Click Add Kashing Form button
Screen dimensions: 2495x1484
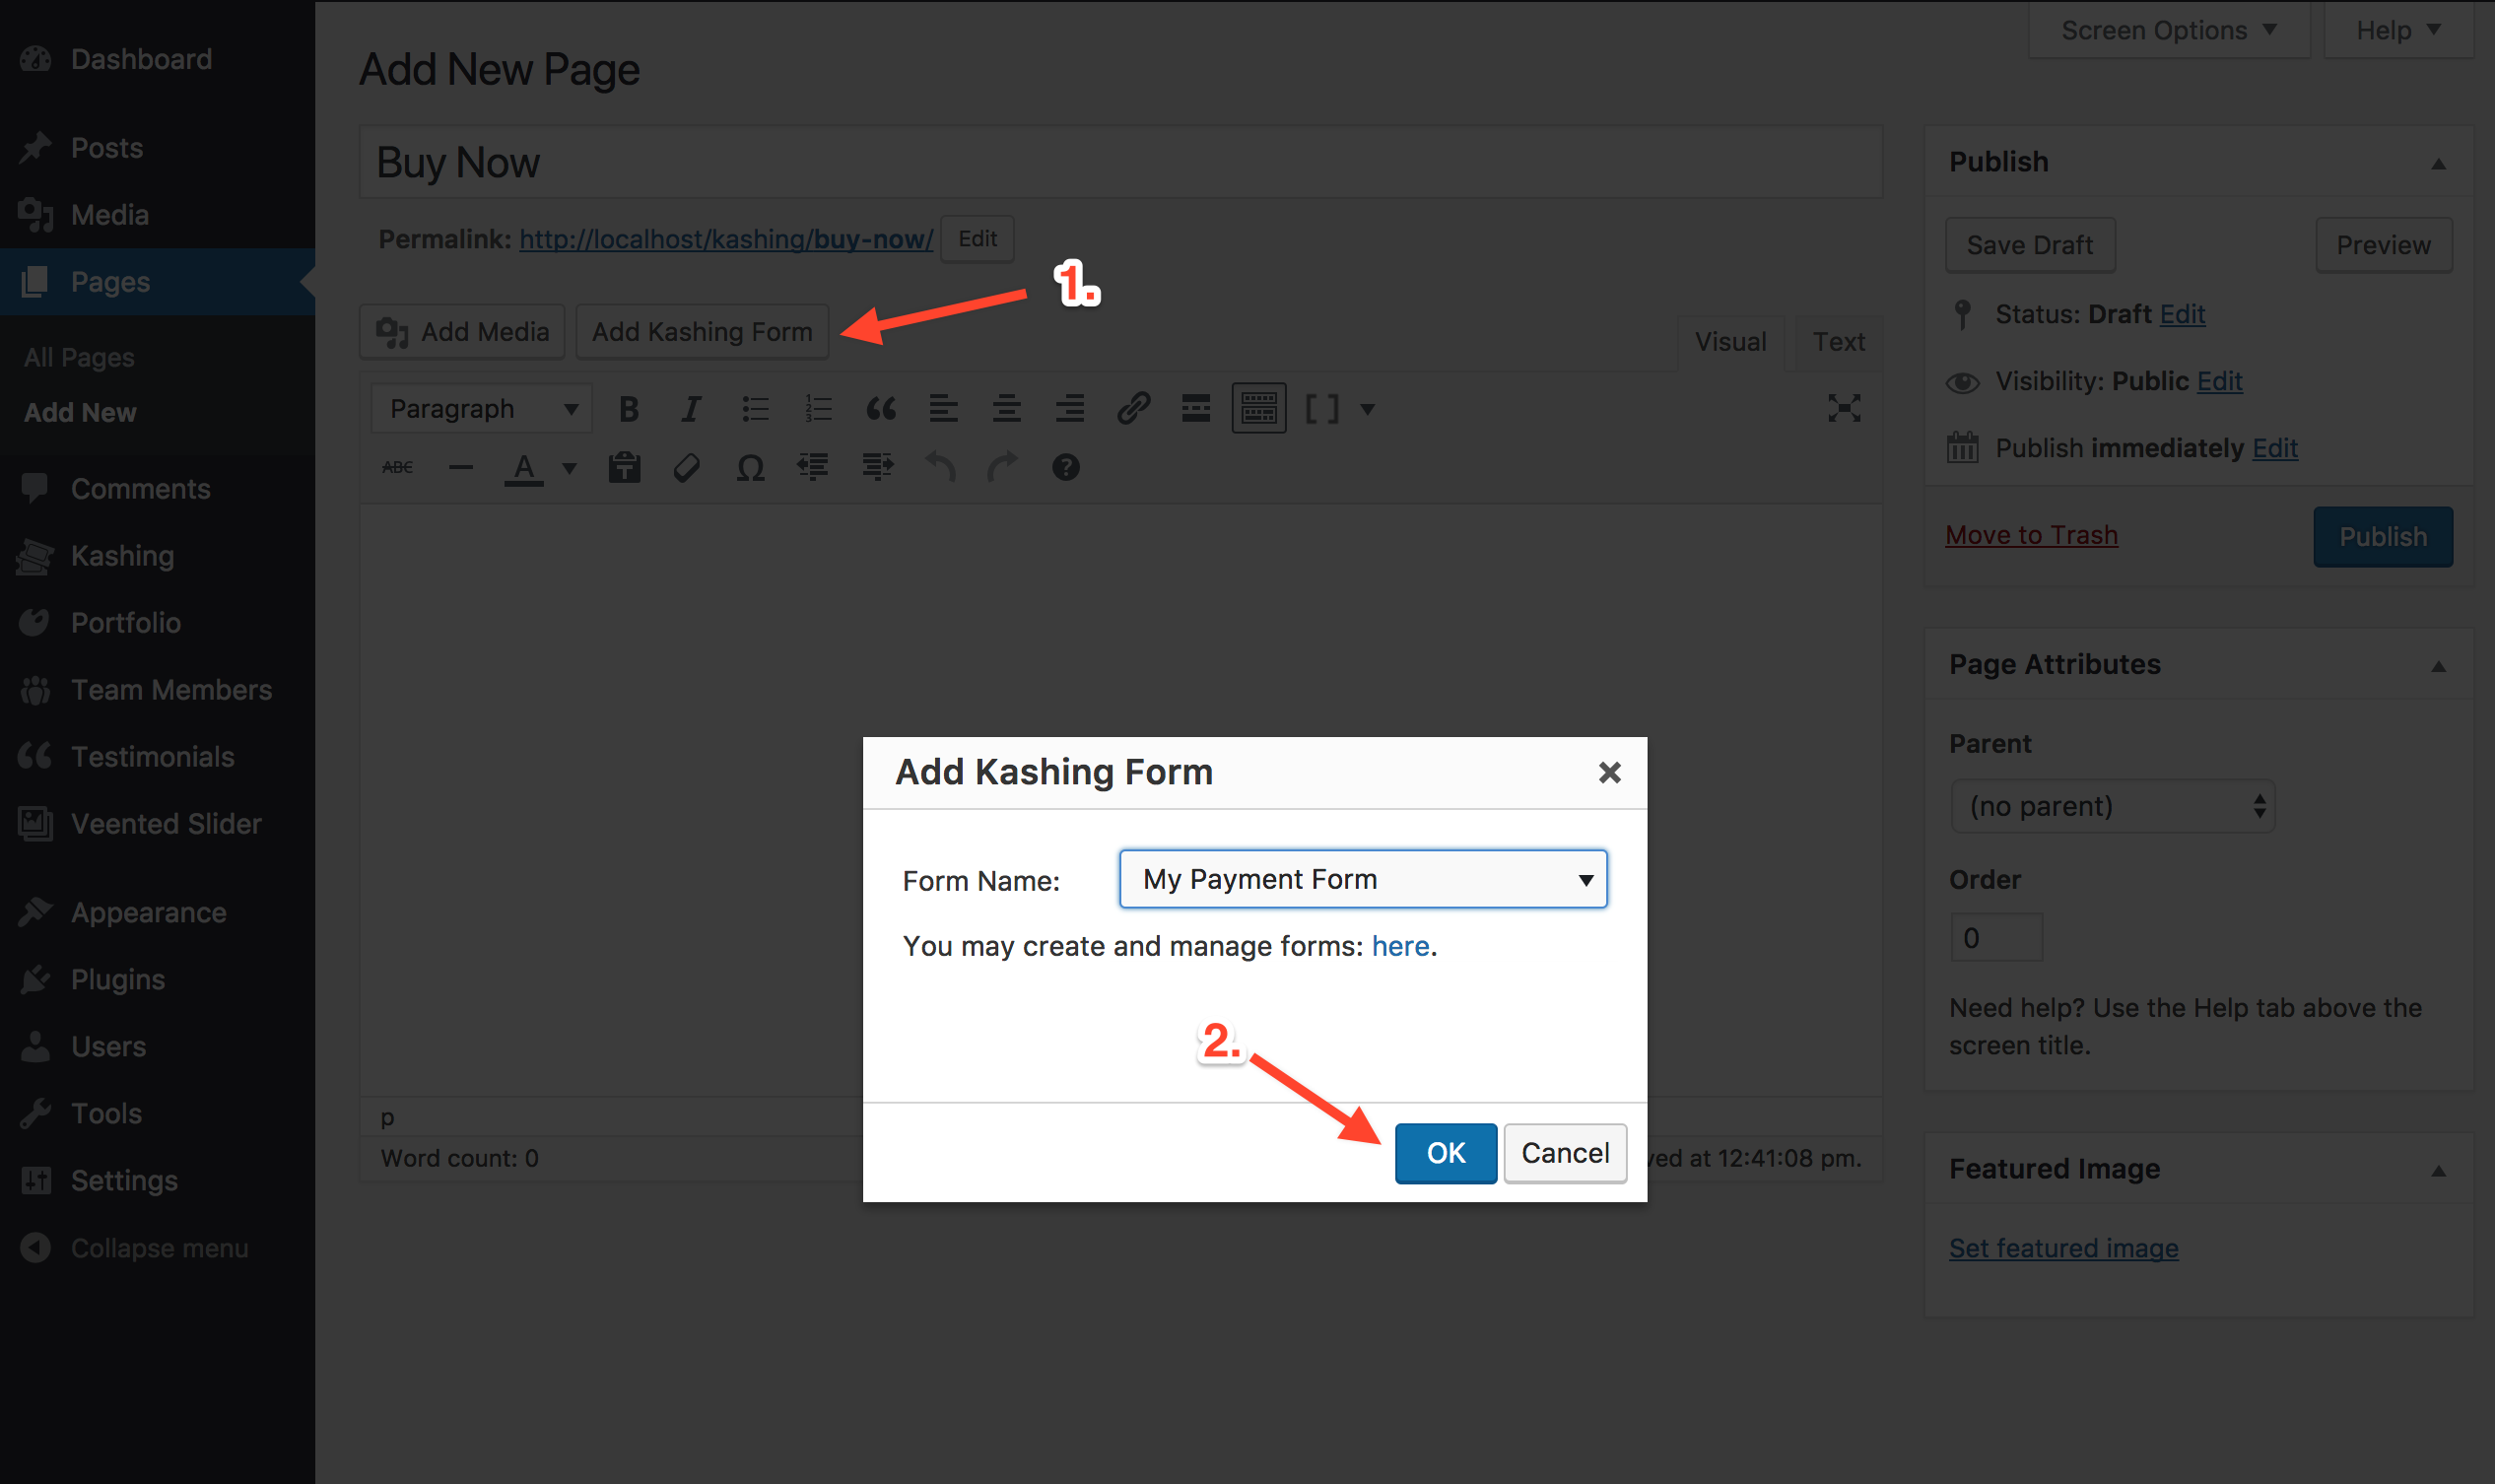click(x=702, y=331)
